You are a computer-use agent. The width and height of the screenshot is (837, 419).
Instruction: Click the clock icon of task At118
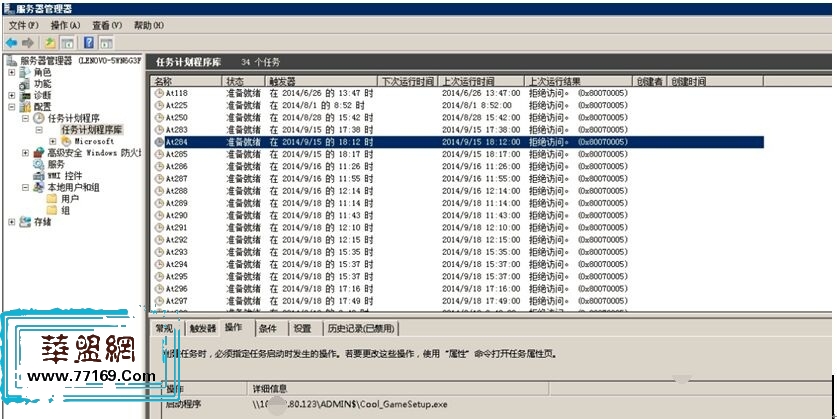click(159, 93)
